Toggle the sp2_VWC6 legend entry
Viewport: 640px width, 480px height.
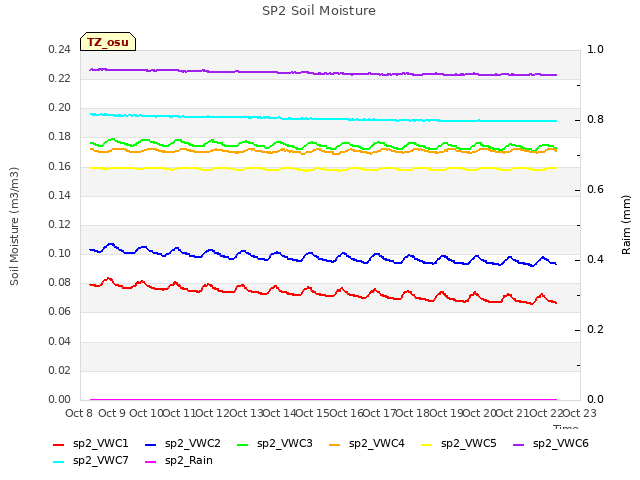click(551, 444)
